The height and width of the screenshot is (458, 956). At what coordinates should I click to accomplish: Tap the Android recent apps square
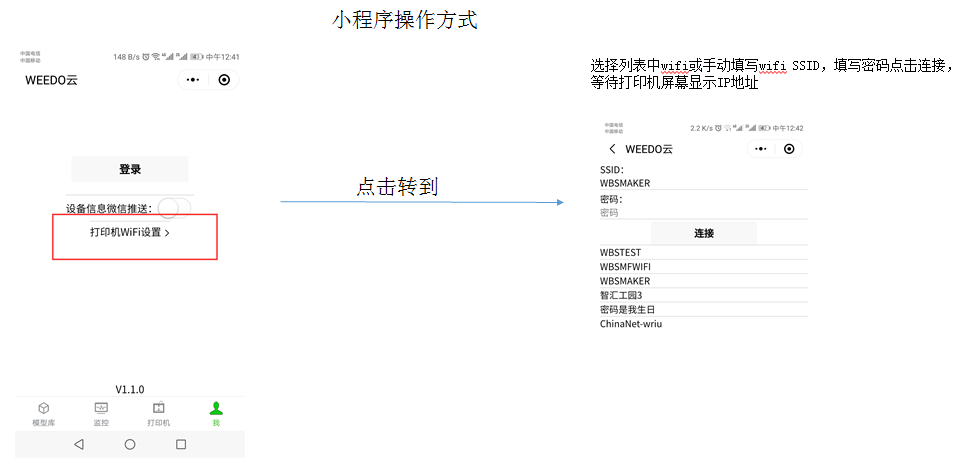(181, 444)
